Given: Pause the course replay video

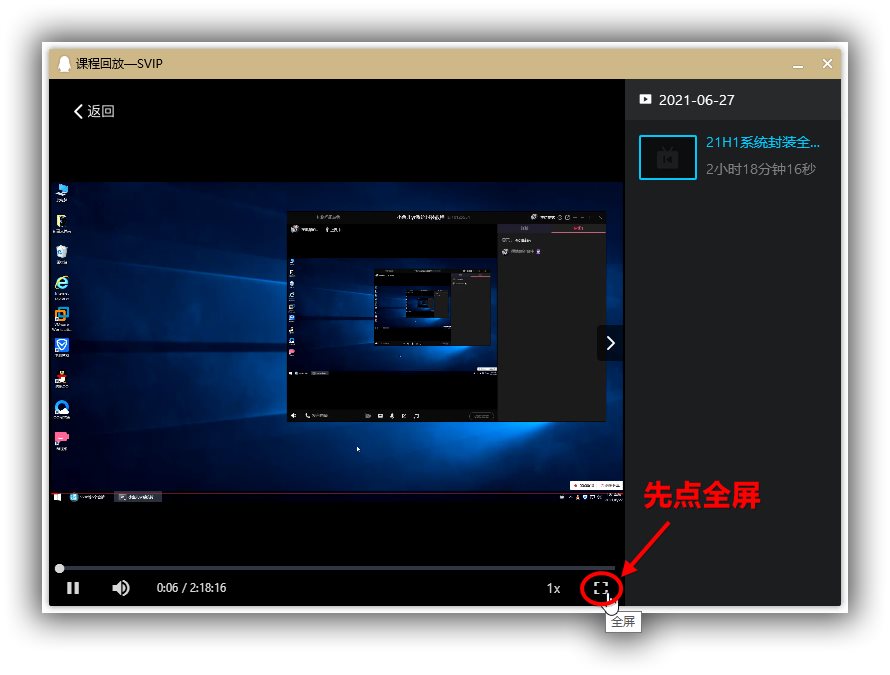Looking at the screenshot, I should click(73, 588).
